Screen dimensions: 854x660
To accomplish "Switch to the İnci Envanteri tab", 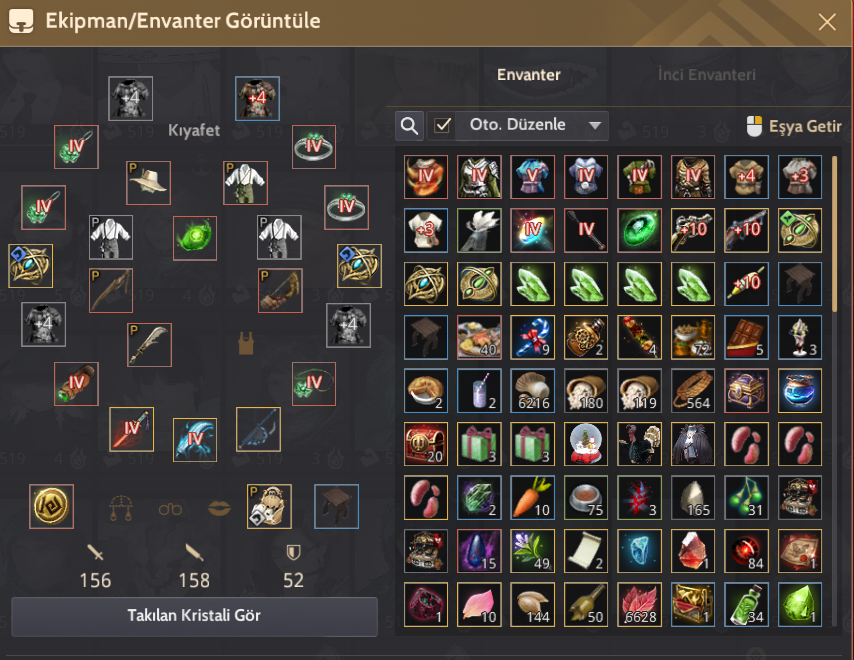I will pyautogui.click(x=706, y=75).
